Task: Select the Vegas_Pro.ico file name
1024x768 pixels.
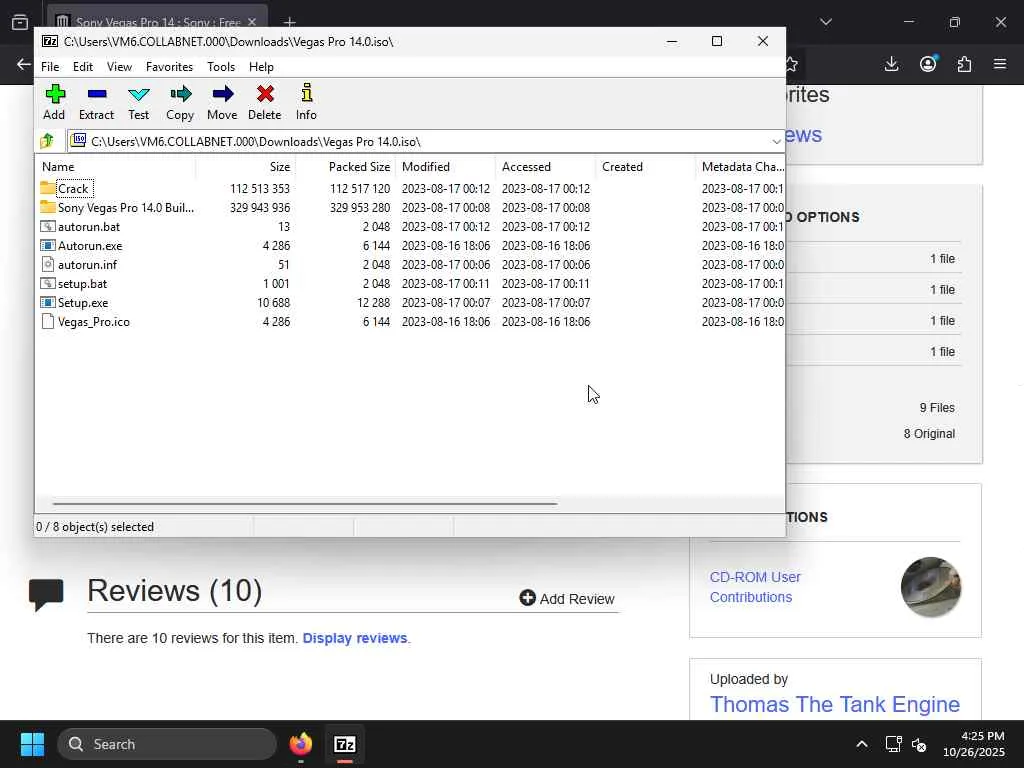Action: pyautogui.click(x=94, y=321)
